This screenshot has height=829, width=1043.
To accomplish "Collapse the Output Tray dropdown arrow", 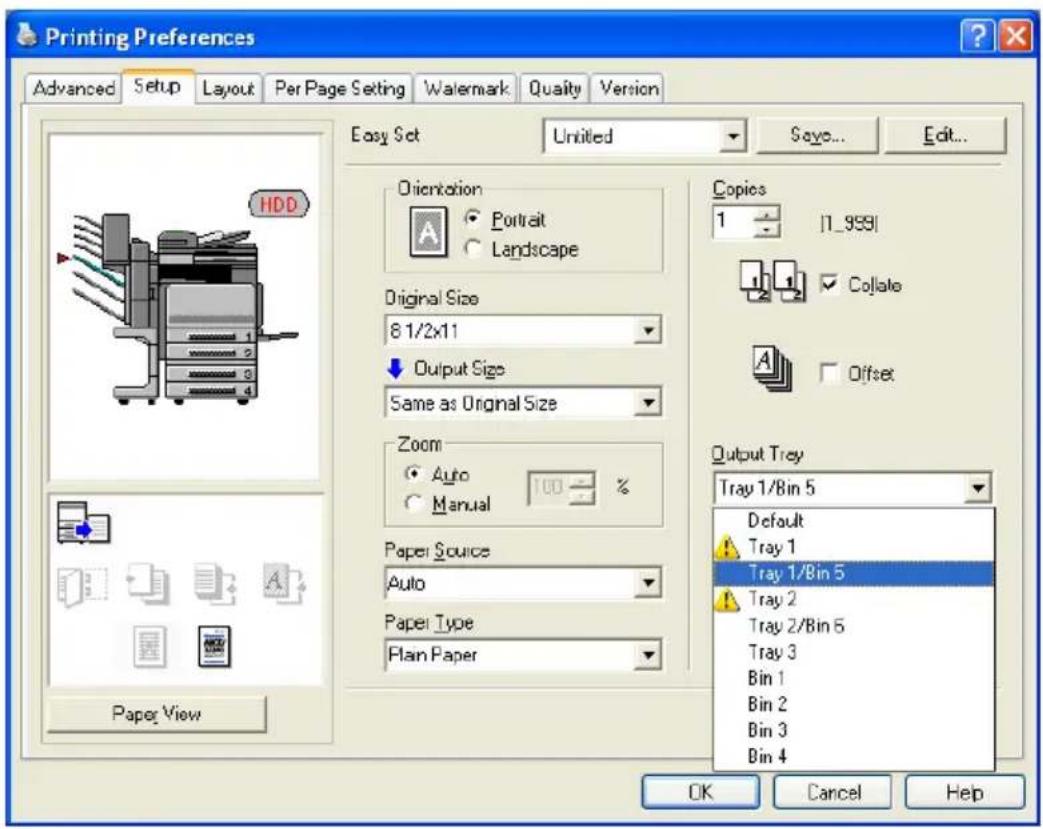I will [977, 488].
